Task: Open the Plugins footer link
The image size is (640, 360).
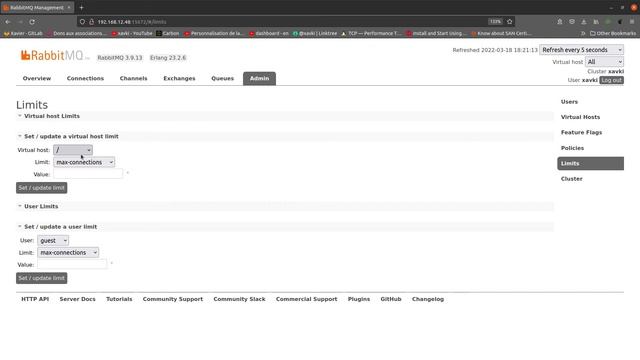Action: [x=359, y=299]
